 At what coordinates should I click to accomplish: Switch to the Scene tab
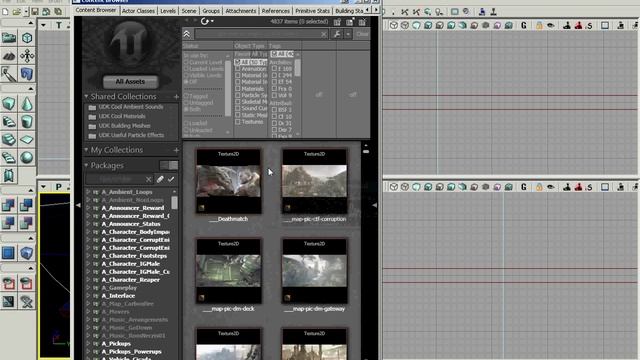tap(189, 11)
